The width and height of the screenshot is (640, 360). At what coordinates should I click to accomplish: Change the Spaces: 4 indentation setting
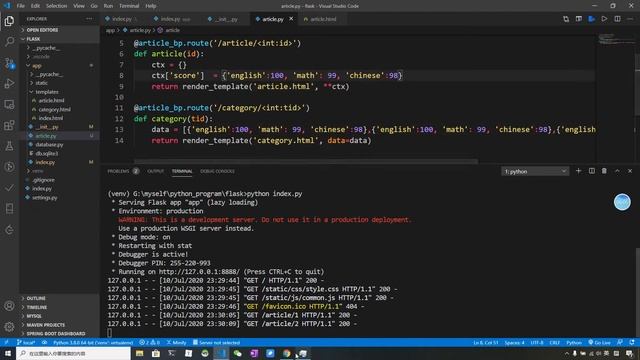coord(514,342)
